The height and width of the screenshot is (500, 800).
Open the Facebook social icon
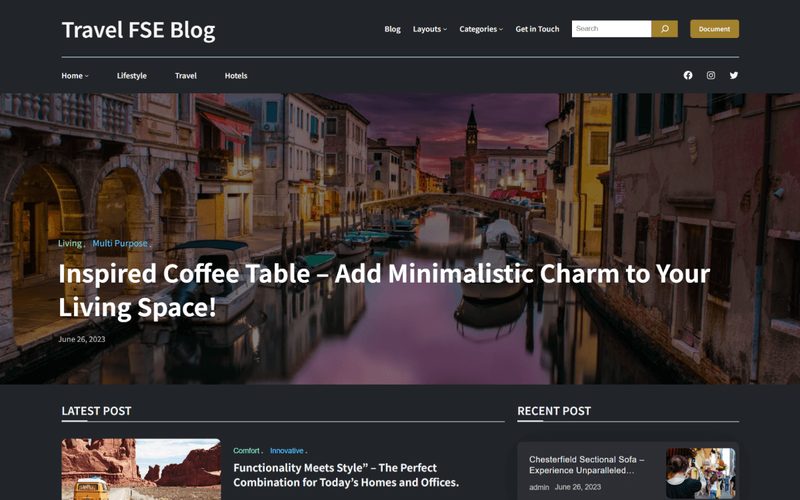click(688, 76)
